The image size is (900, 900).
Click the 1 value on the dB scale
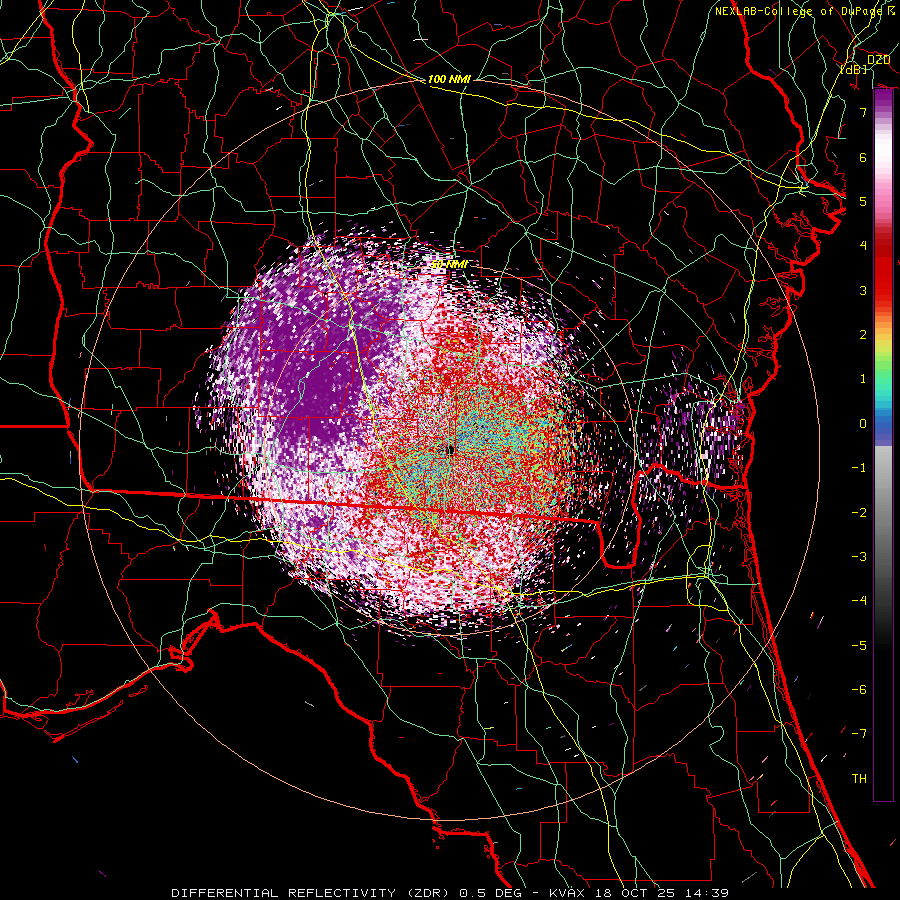863,379
